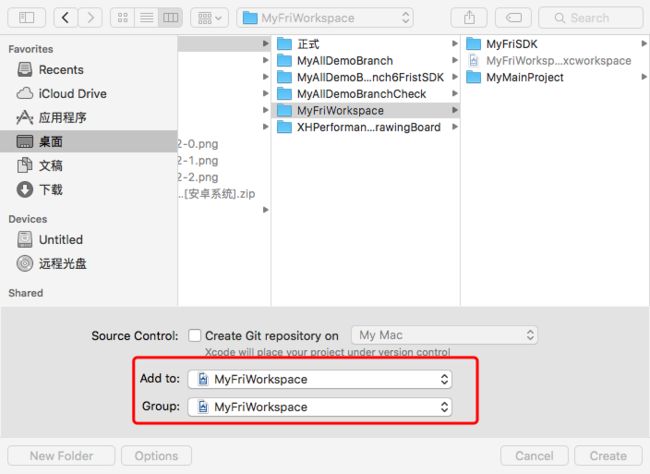Open the item arrangement grouping menu
This screenshot has width=650, height=474.
tap(209, 18)
